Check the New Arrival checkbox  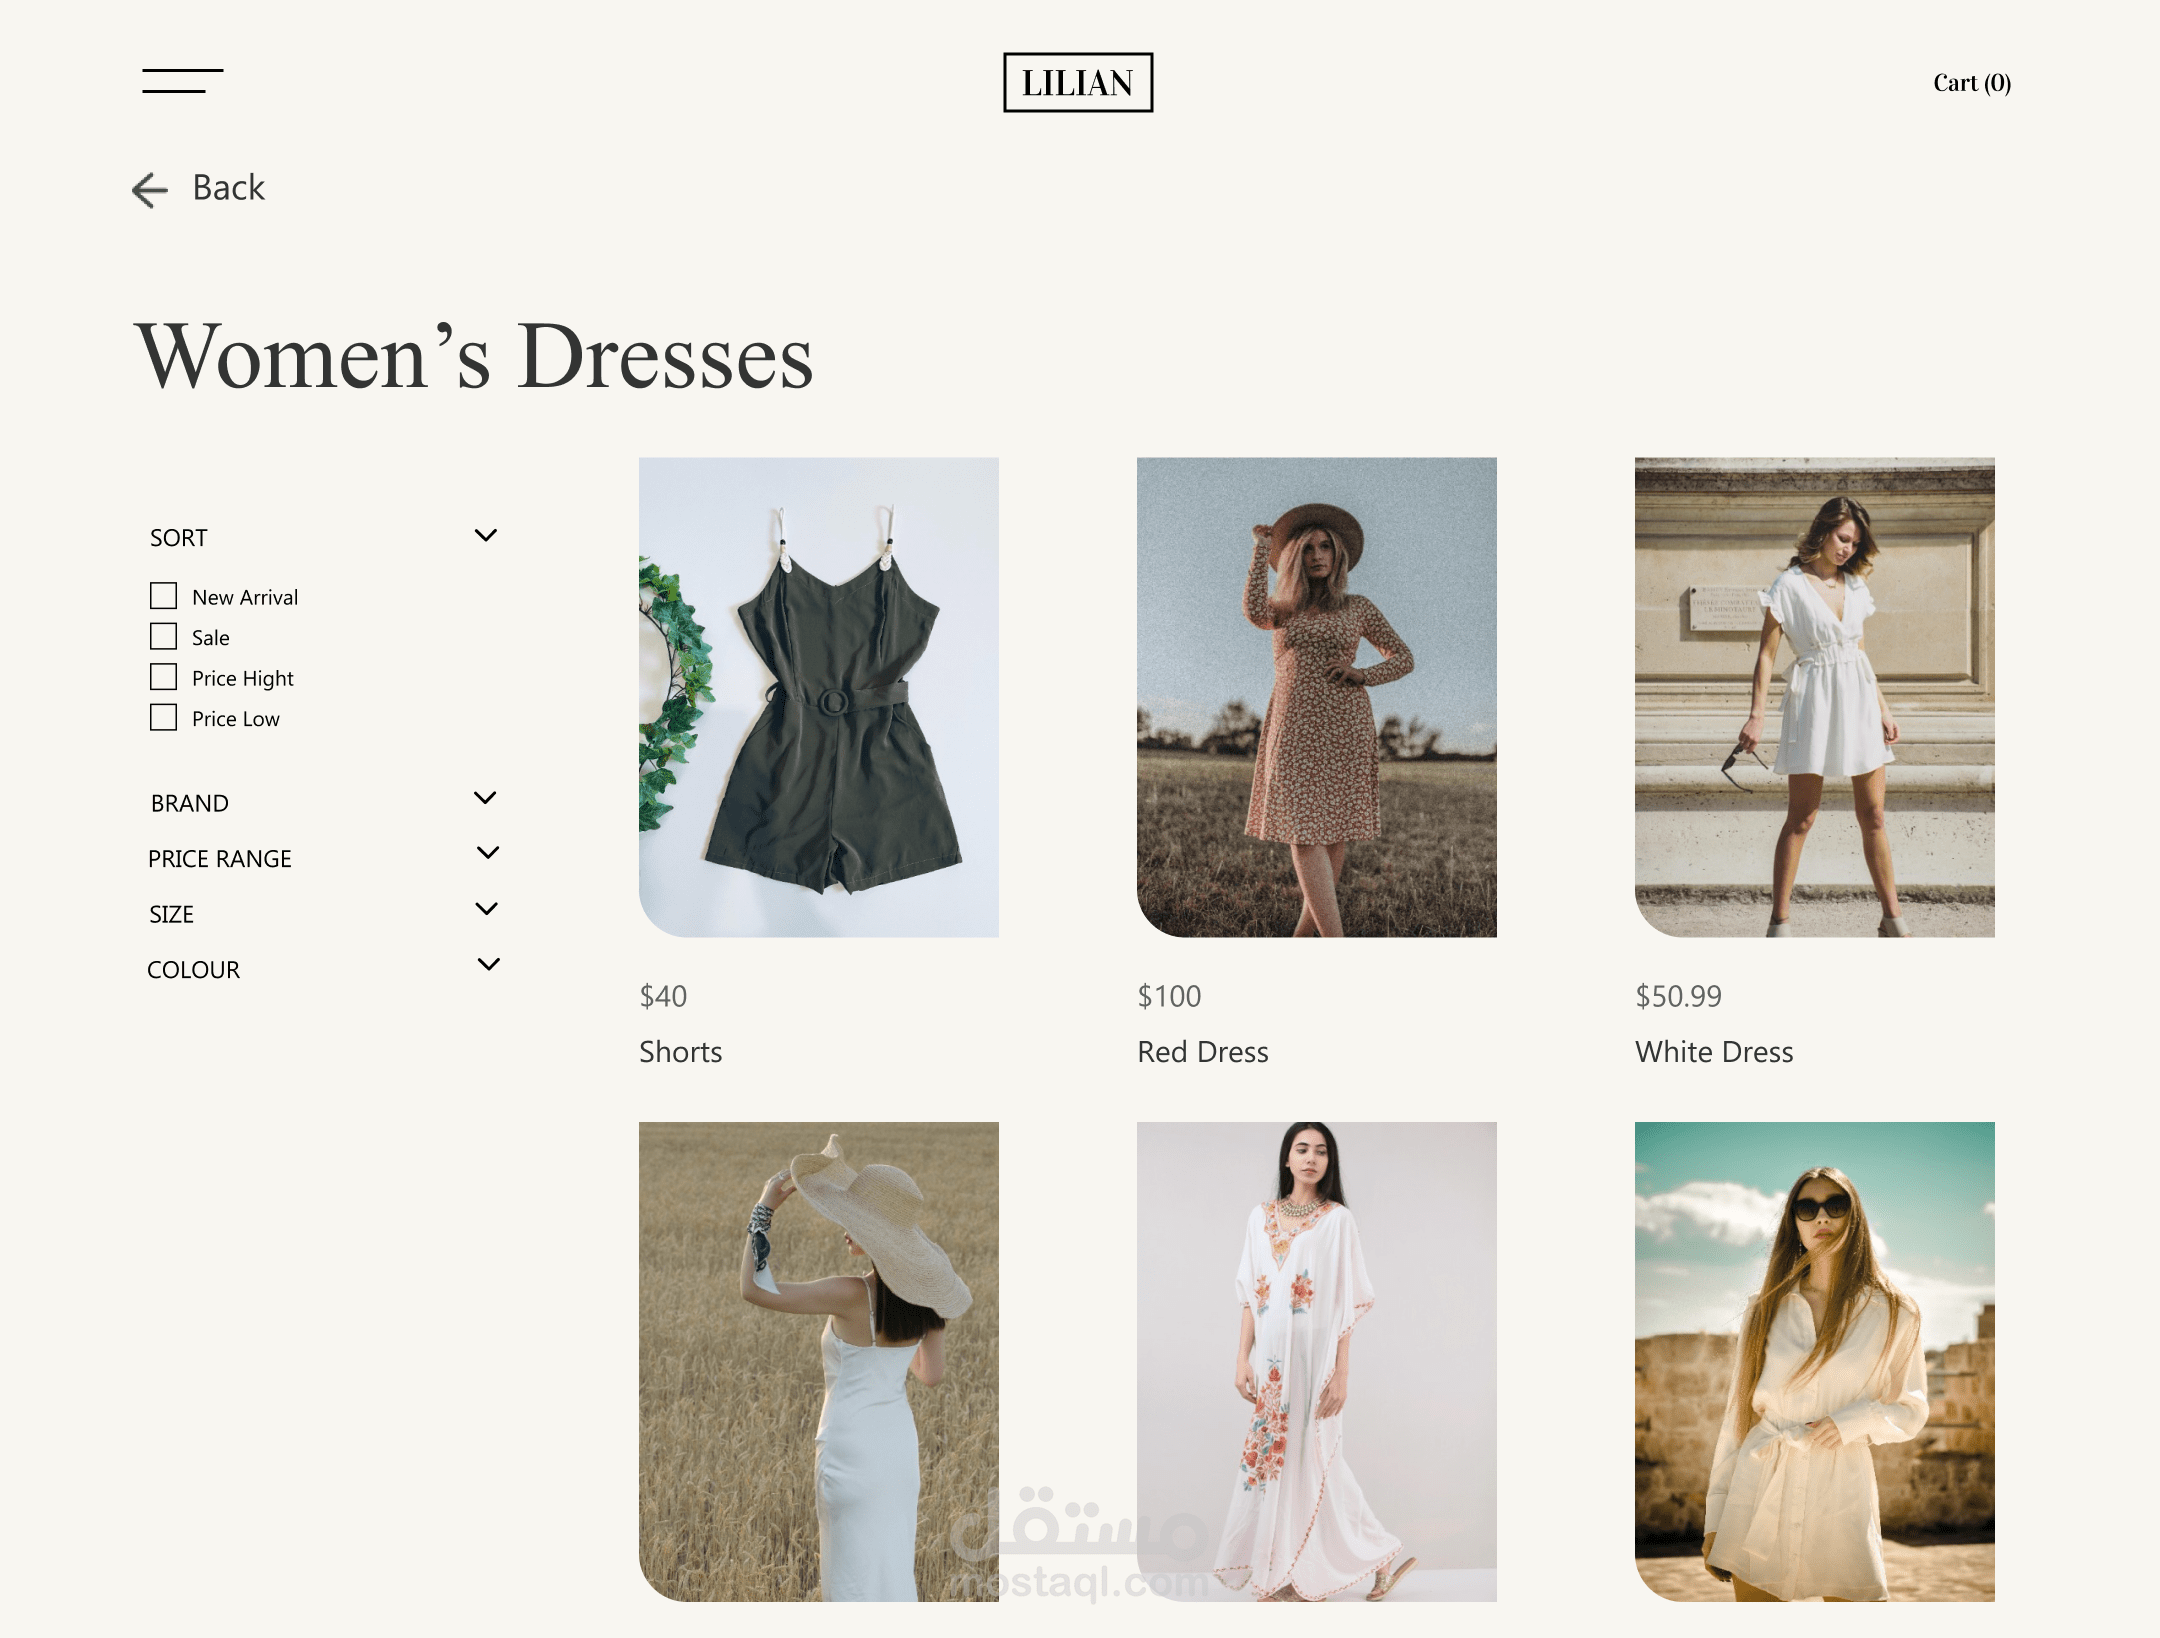tap(163, 596)
